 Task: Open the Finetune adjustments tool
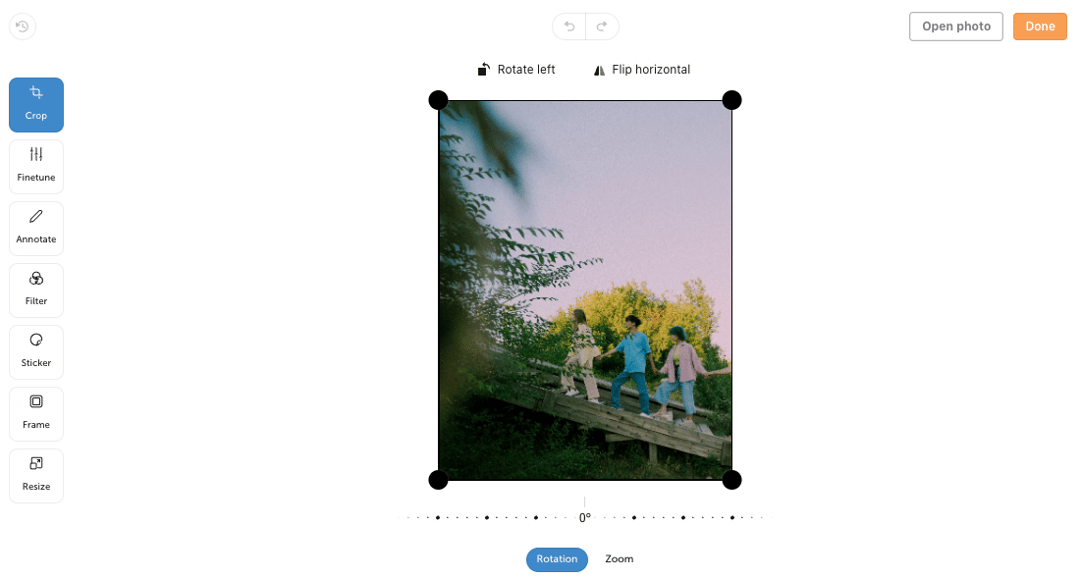click(36, 167)
